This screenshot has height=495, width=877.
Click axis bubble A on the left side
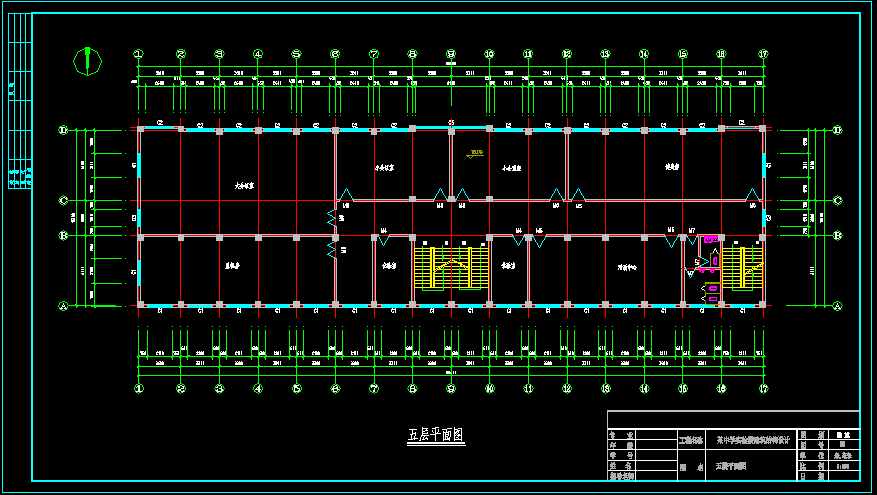click(x=63, y=306)
